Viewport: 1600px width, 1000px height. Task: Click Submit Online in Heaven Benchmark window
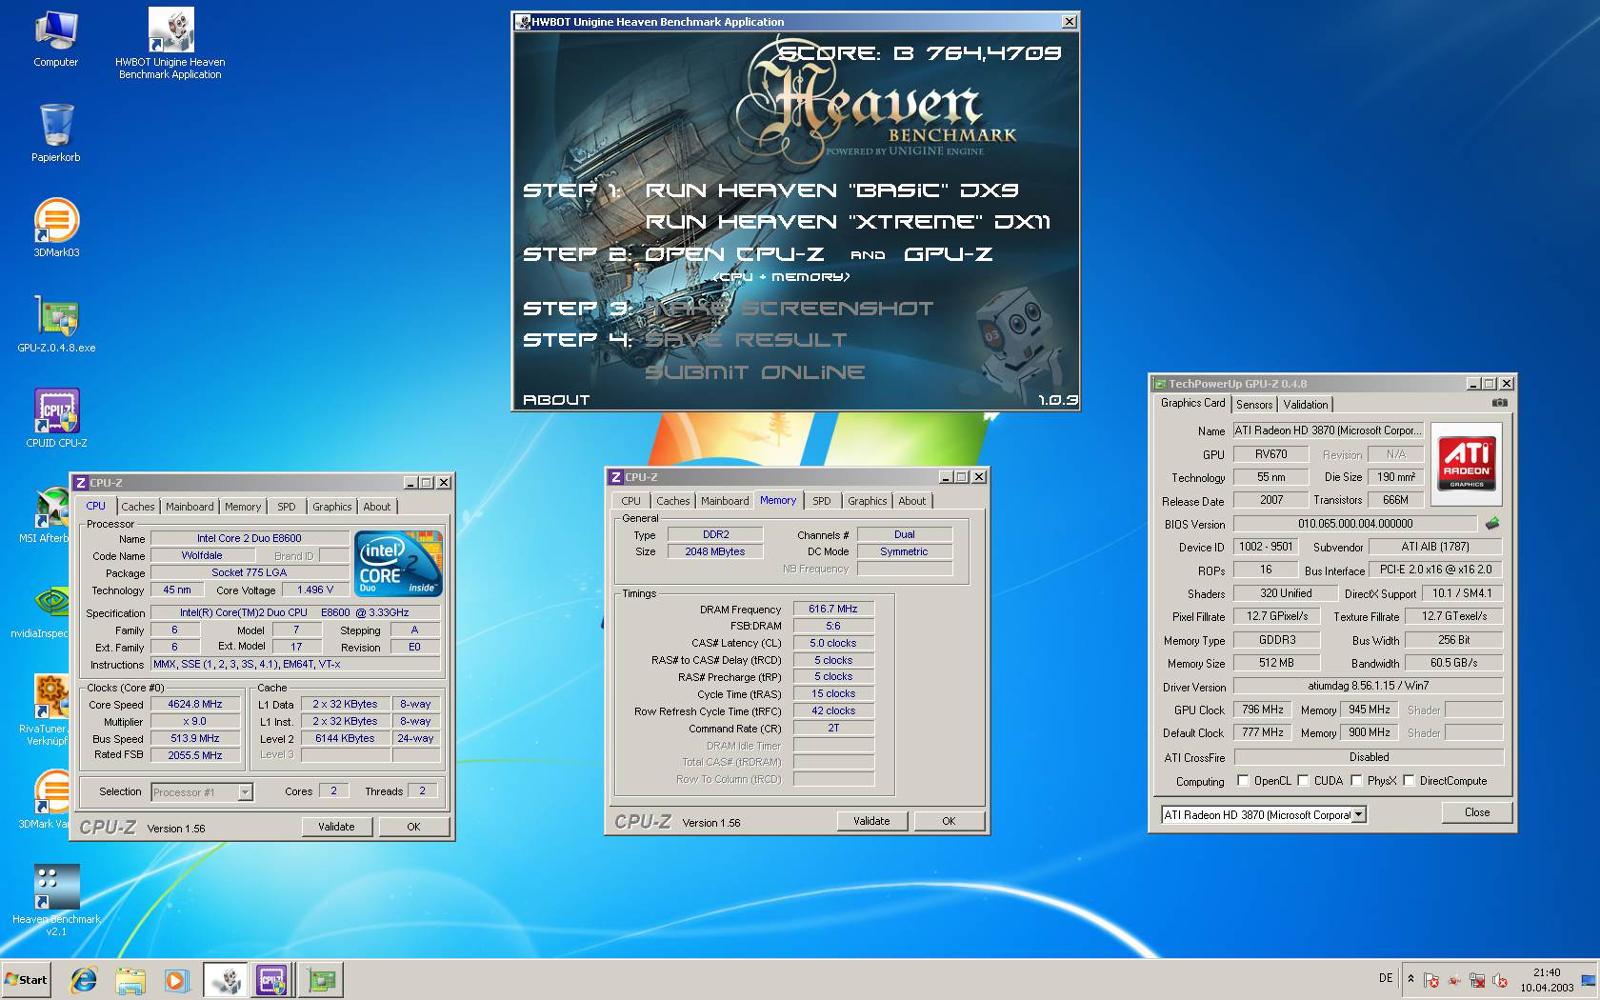tap(755, 373)
